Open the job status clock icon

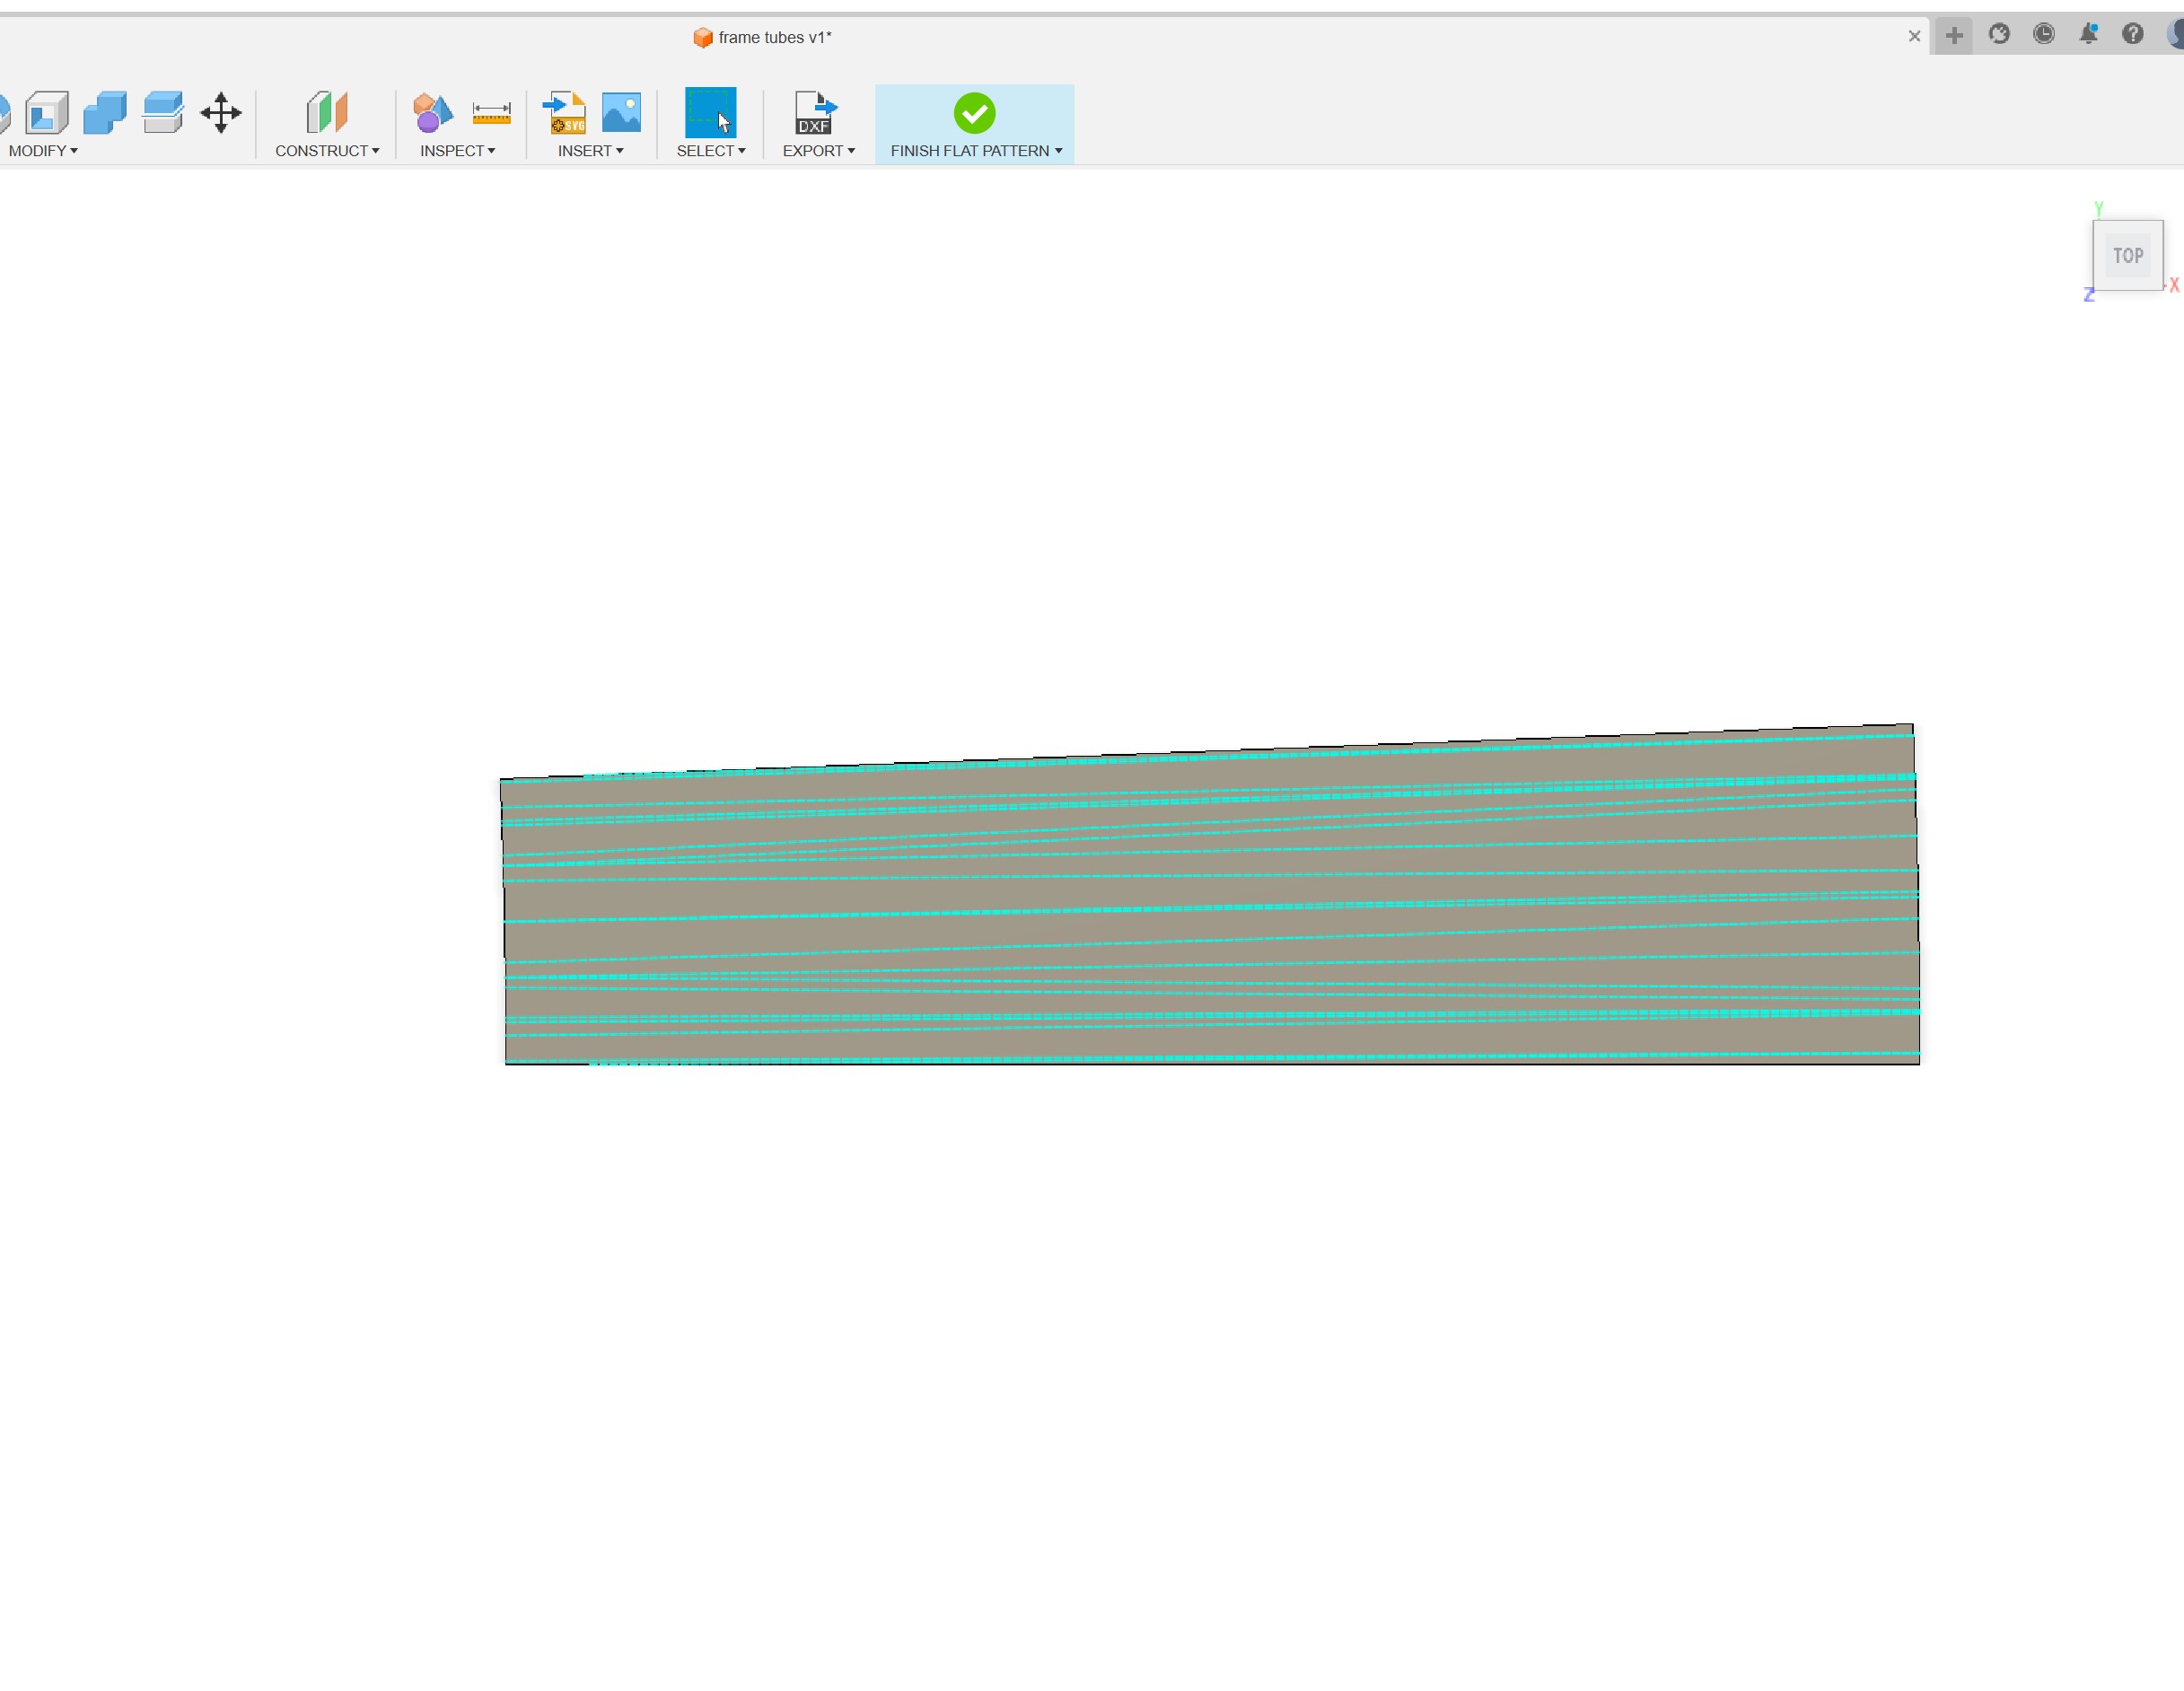(x=2044, y=33)
